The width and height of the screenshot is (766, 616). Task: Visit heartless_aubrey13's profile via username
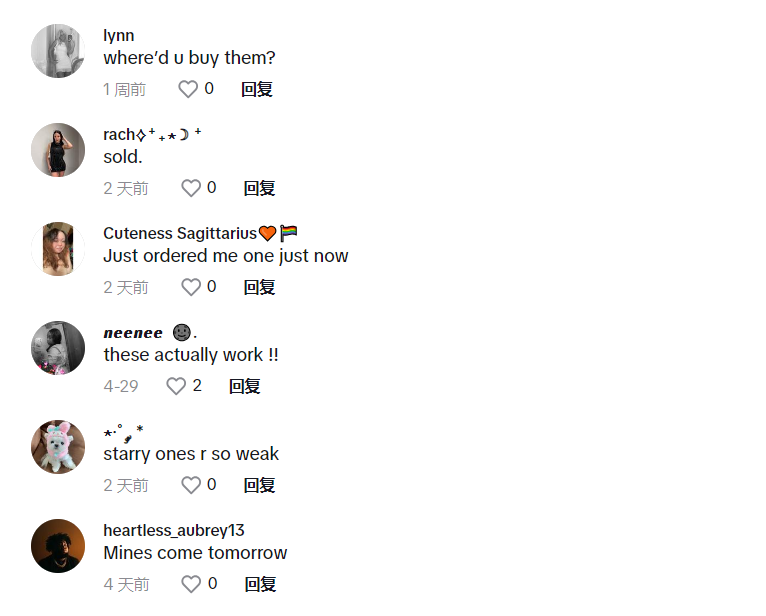coord(173,530)
